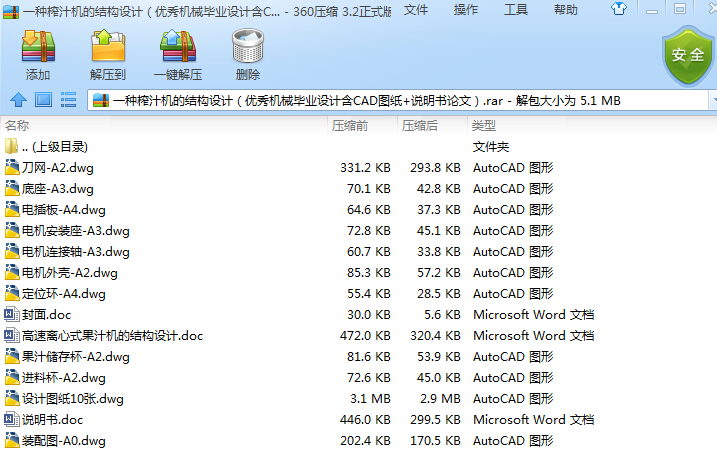Click the 解压到 (Extract to) toolbar icon
Image resolution: width=717 pixels, height=456 pixels.
pos(108,46)
